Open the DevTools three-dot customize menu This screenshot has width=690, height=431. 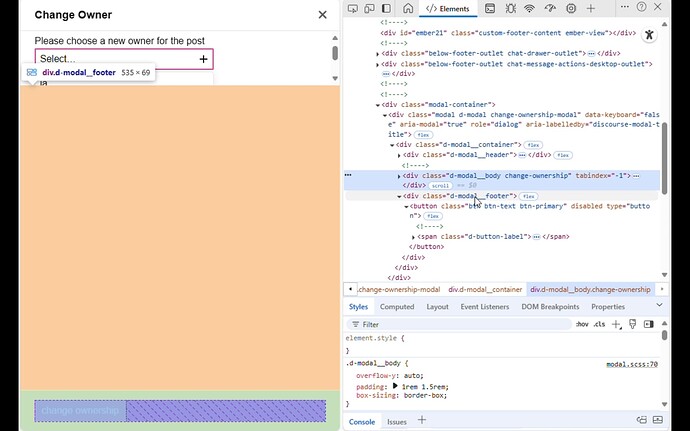click(x=624, y=7)
